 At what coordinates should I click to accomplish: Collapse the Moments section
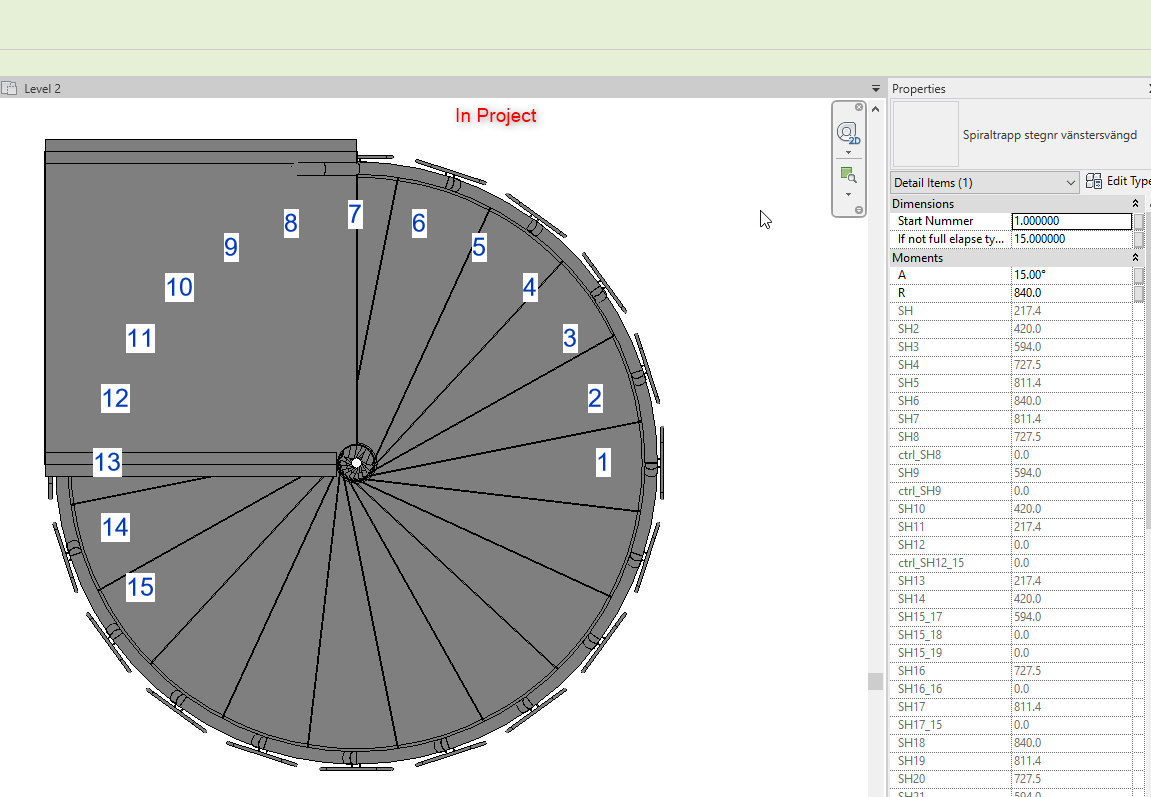coord(1134,257)
